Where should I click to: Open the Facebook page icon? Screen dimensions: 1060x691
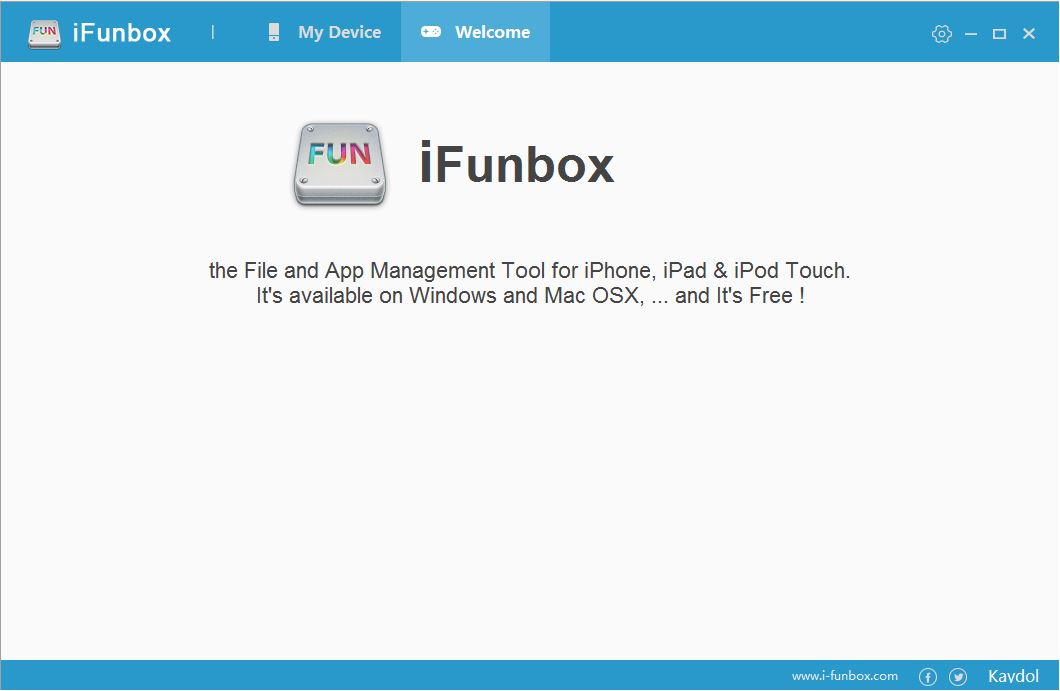click(x=928, y=676)
